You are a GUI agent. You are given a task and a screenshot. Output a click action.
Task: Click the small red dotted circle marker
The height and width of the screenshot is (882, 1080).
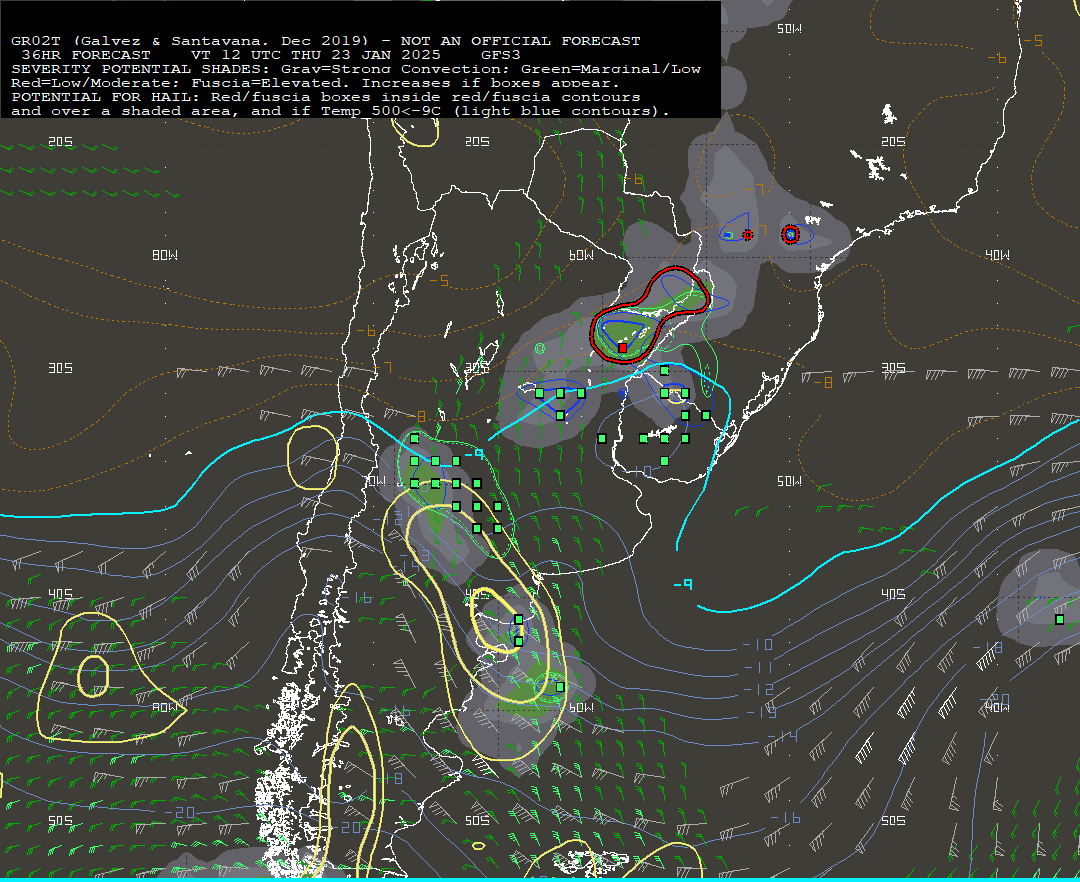click(747, 235)
